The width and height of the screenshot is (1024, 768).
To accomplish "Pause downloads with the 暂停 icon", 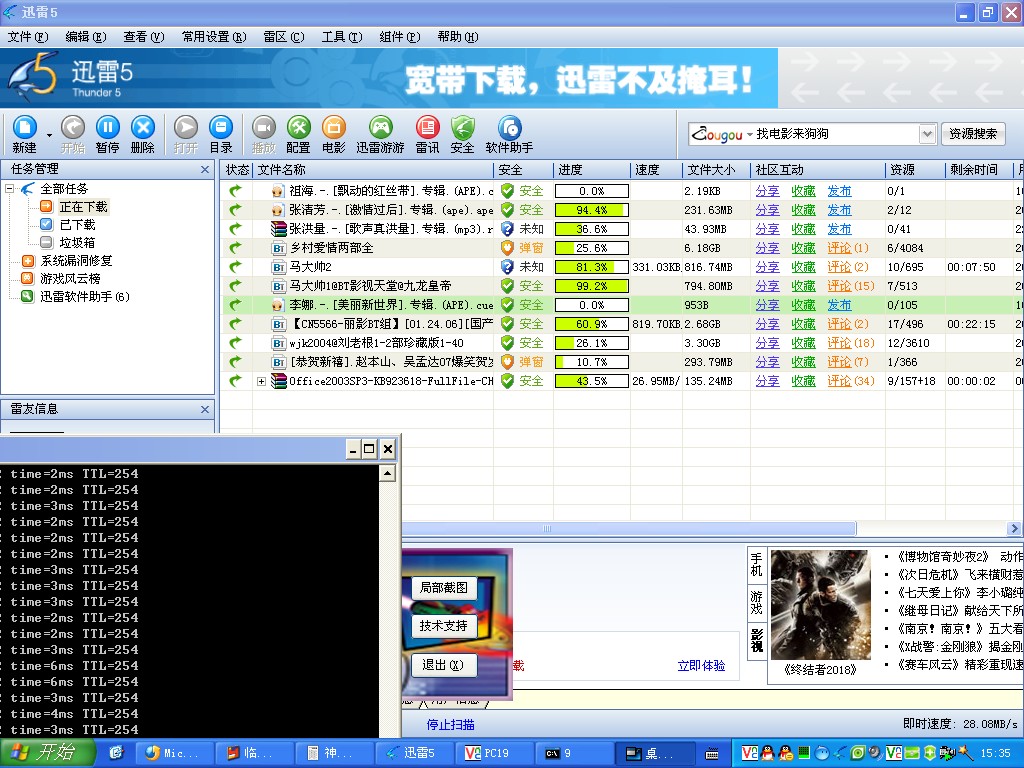I will 107,128.
